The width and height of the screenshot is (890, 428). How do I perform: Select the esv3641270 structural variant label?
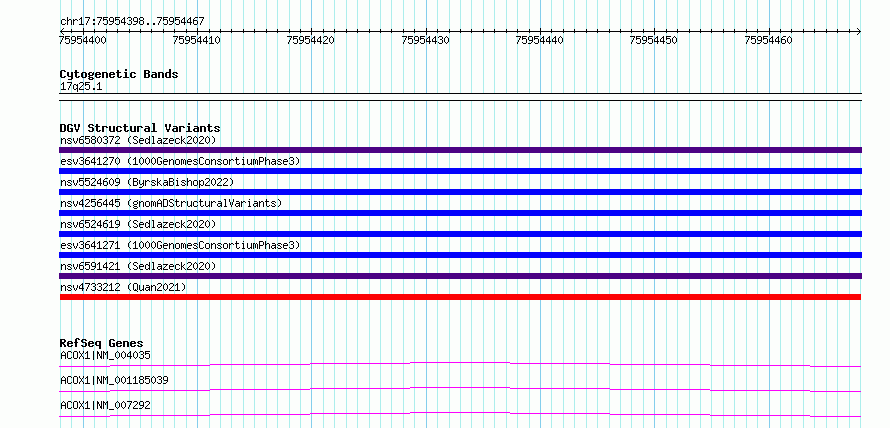tap(180, 161)
